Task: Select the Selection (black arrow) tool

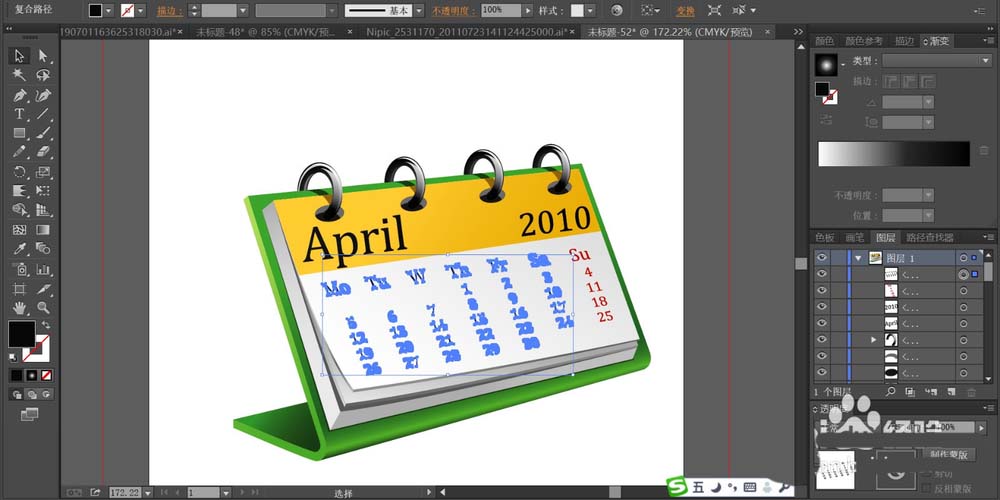Action: coord(19,55)
